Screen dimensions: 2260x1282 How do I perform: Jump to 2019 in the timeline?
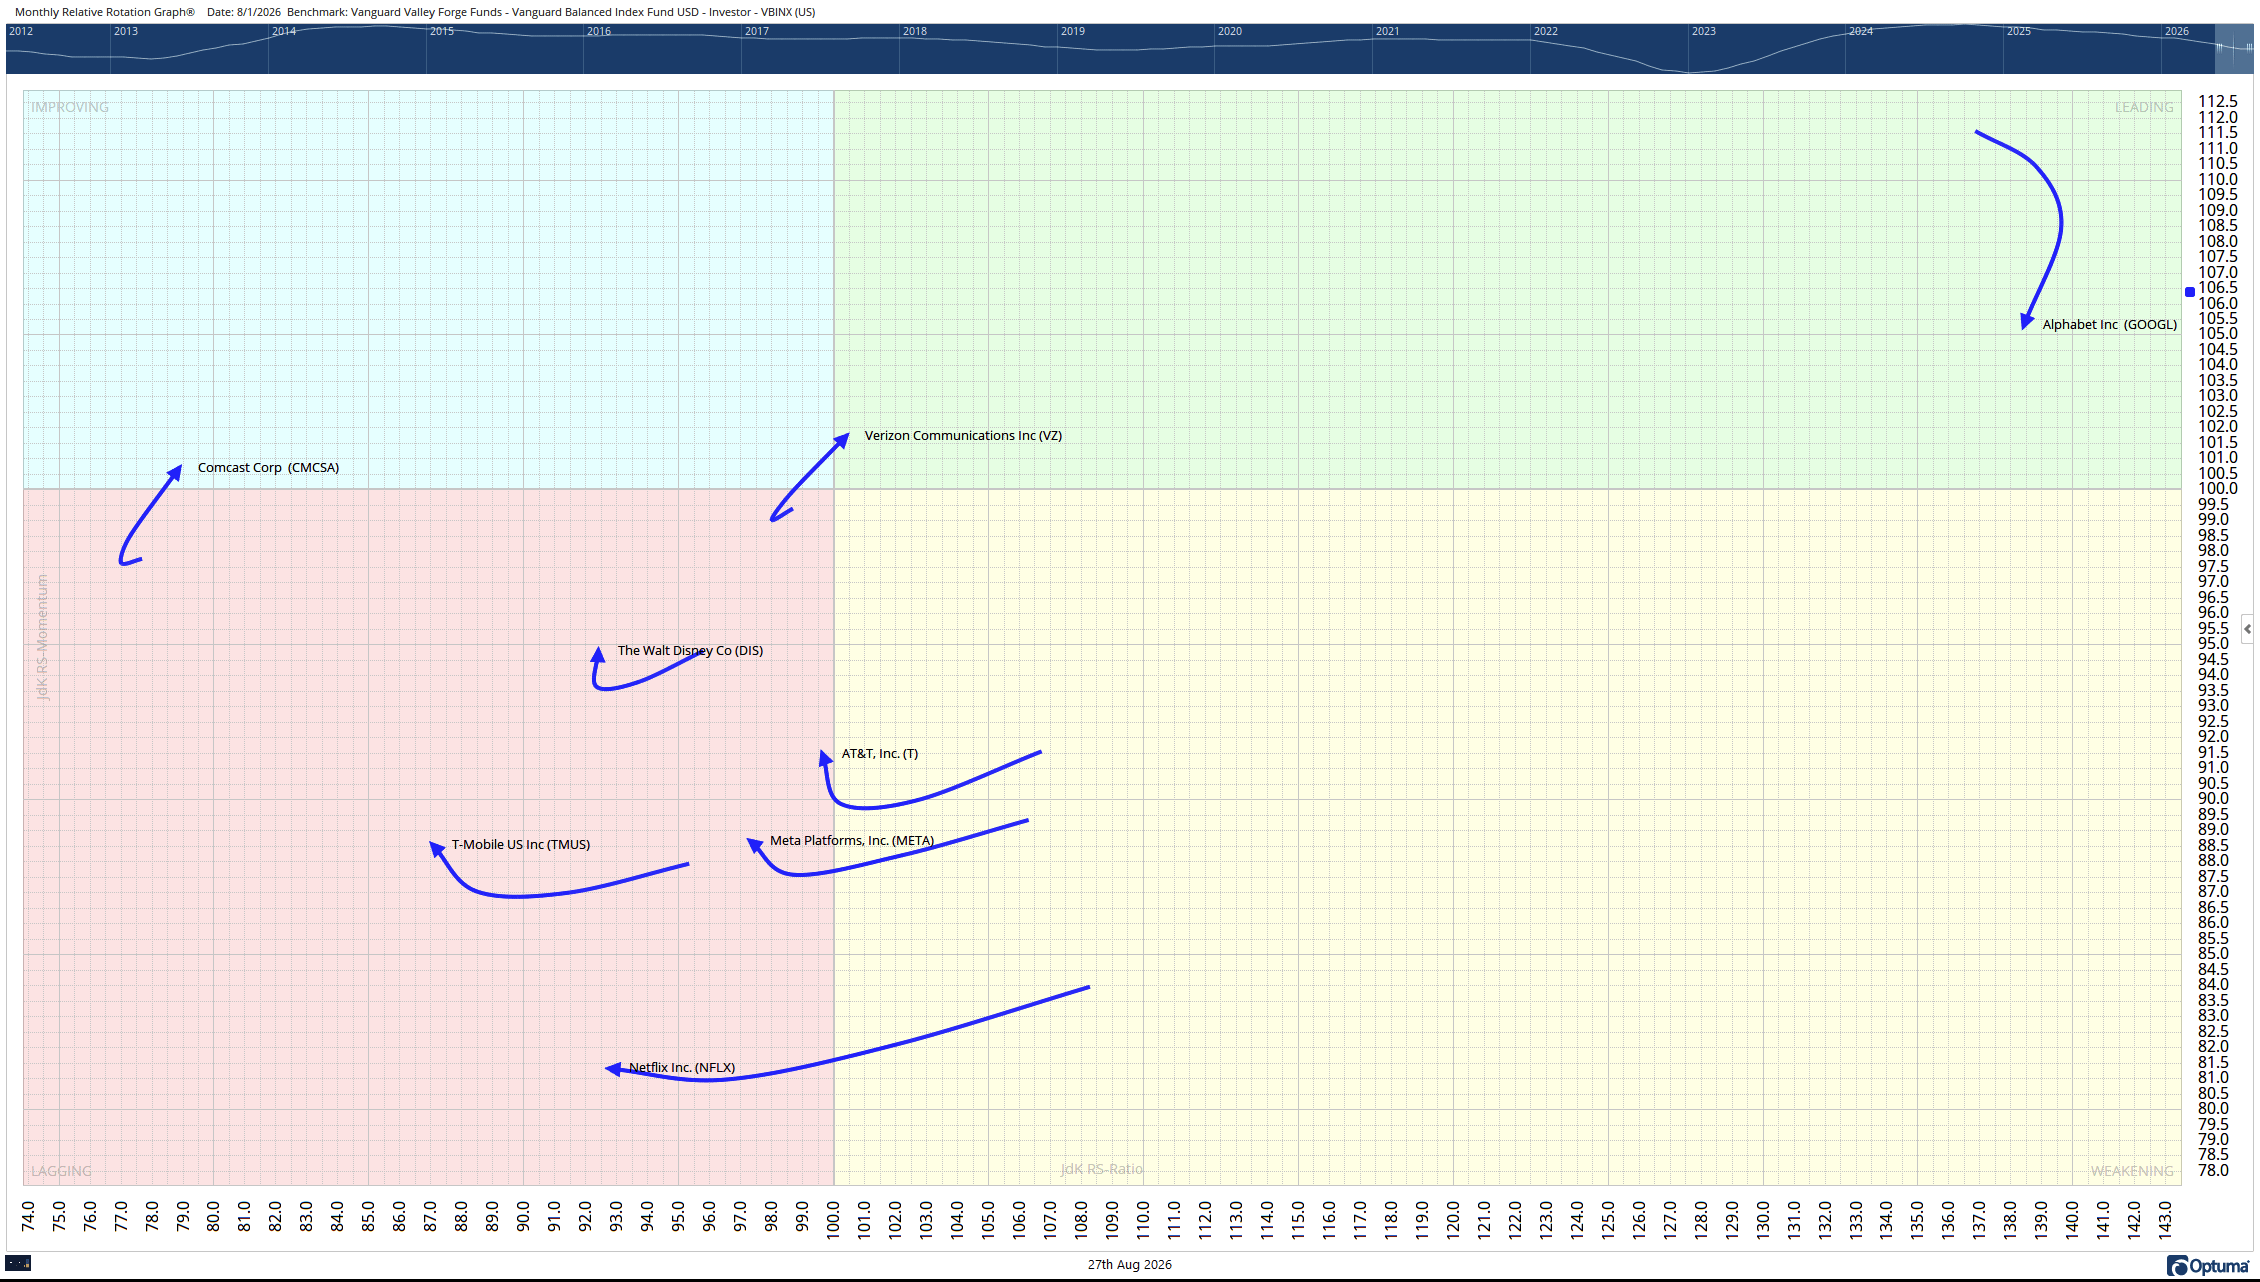[x=1073, y=31]
